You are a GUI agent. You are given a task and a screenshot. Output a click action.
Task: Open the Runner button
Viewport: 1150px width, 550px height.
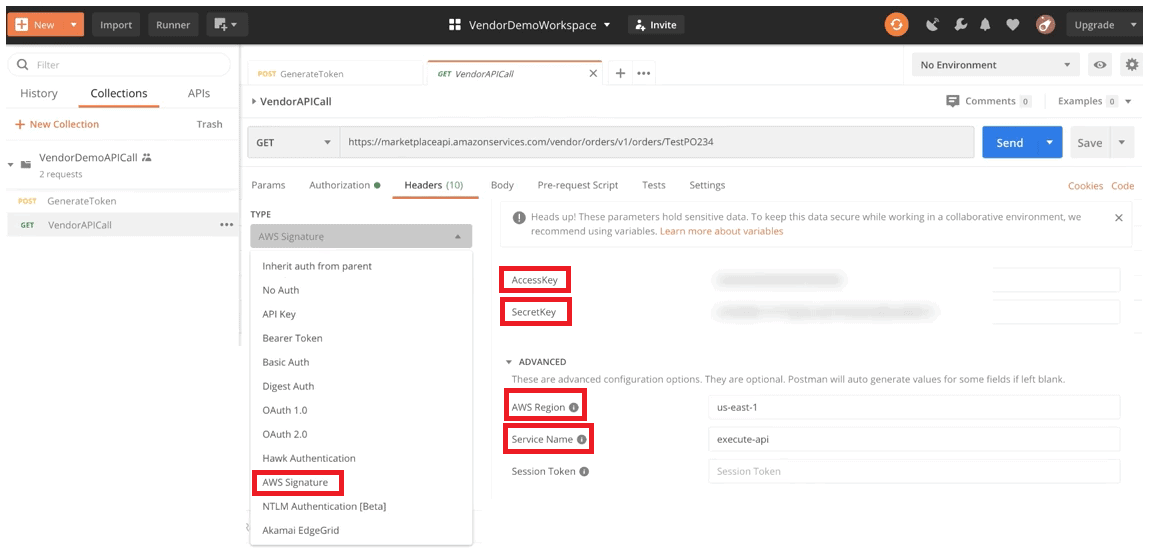(x=173, y=24)
